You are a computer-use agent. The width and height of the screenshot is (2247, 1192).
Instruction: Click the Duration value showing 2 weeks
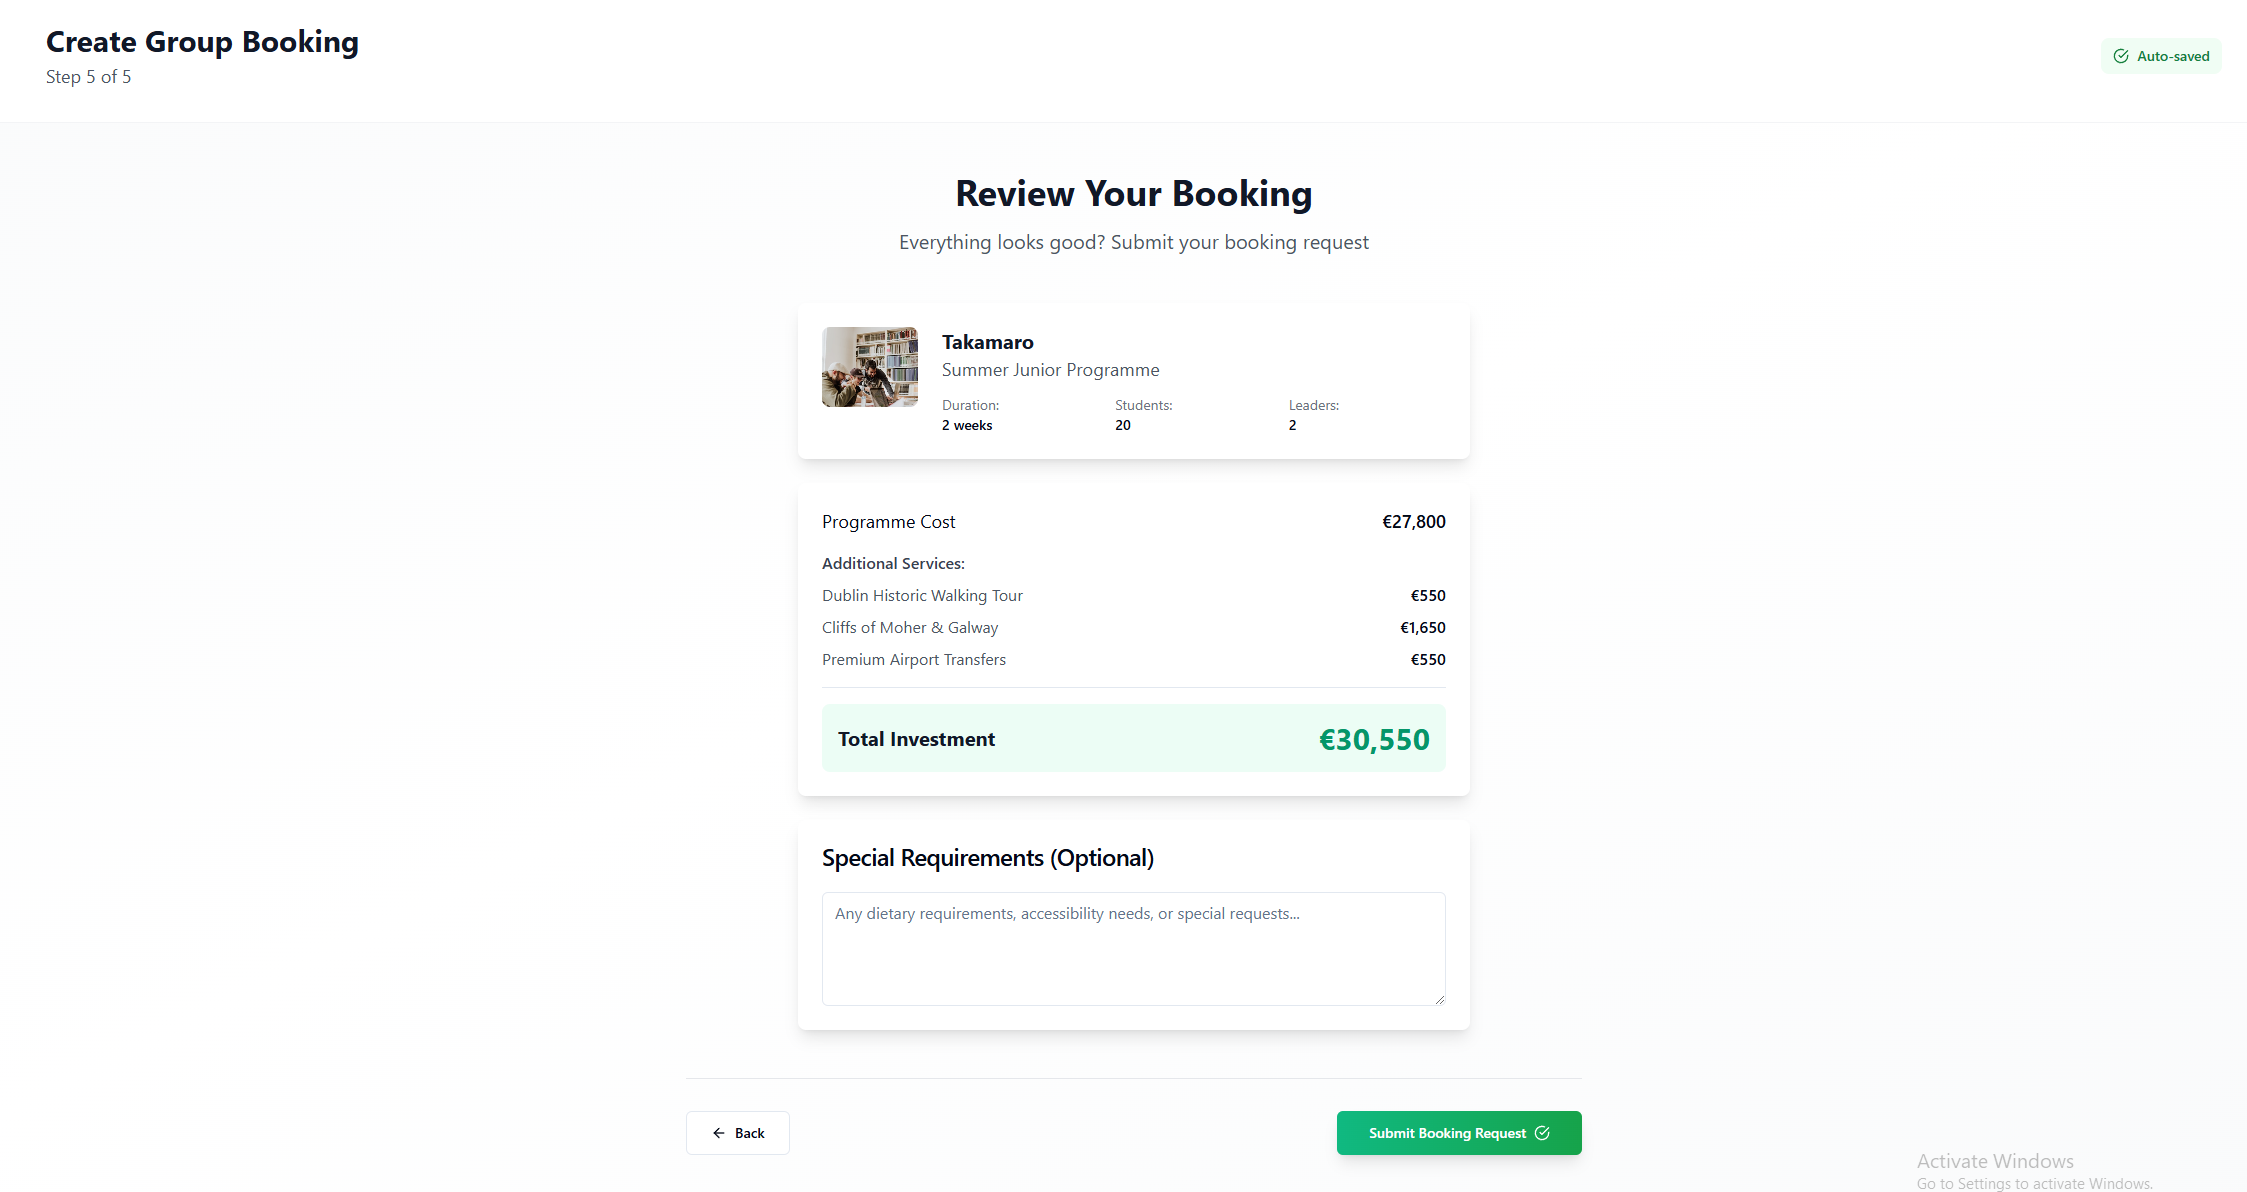(966, 424)
